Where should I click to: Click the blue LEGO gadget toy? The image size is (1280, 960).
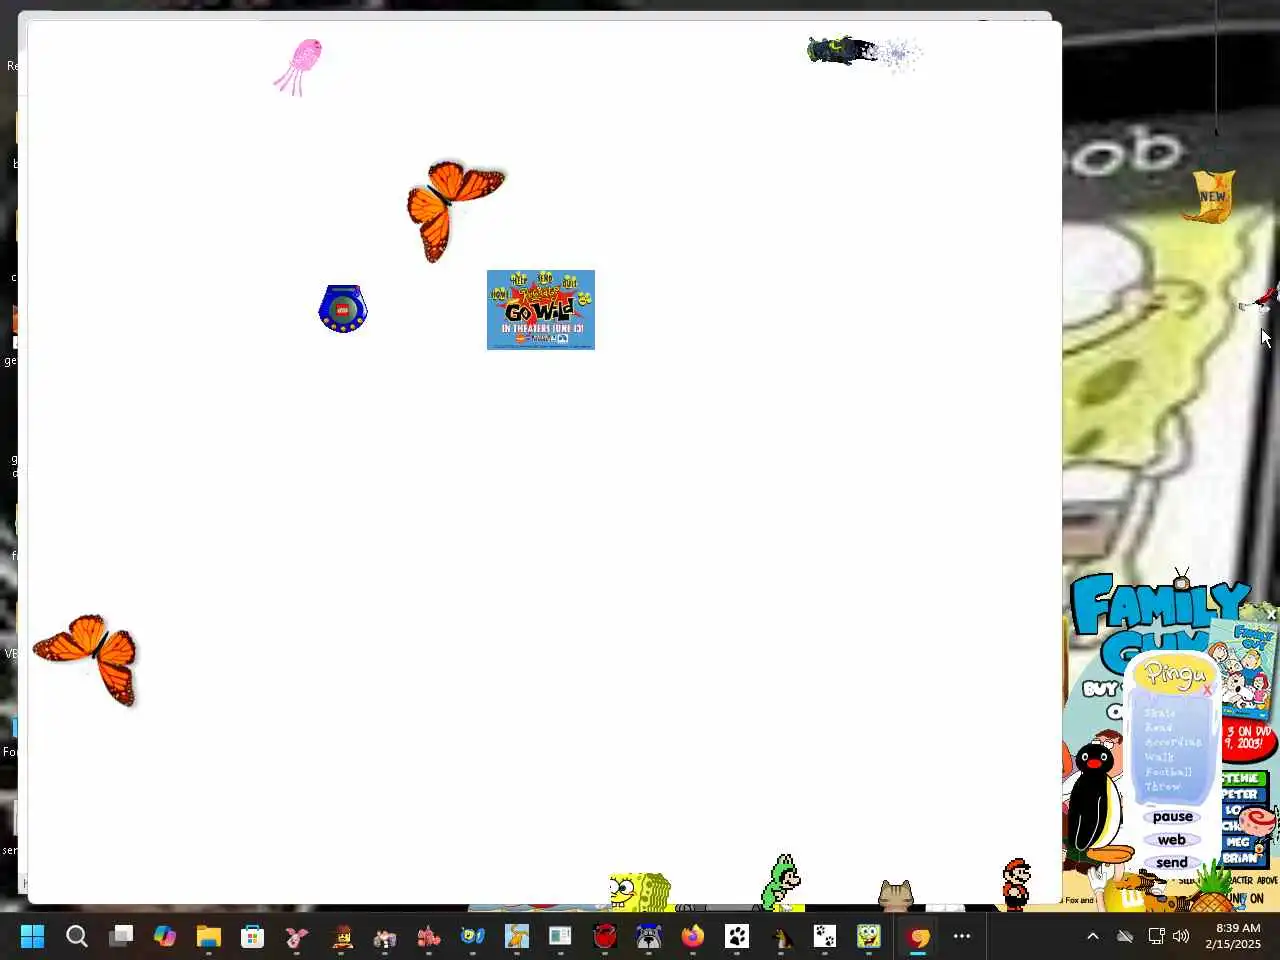343,309
